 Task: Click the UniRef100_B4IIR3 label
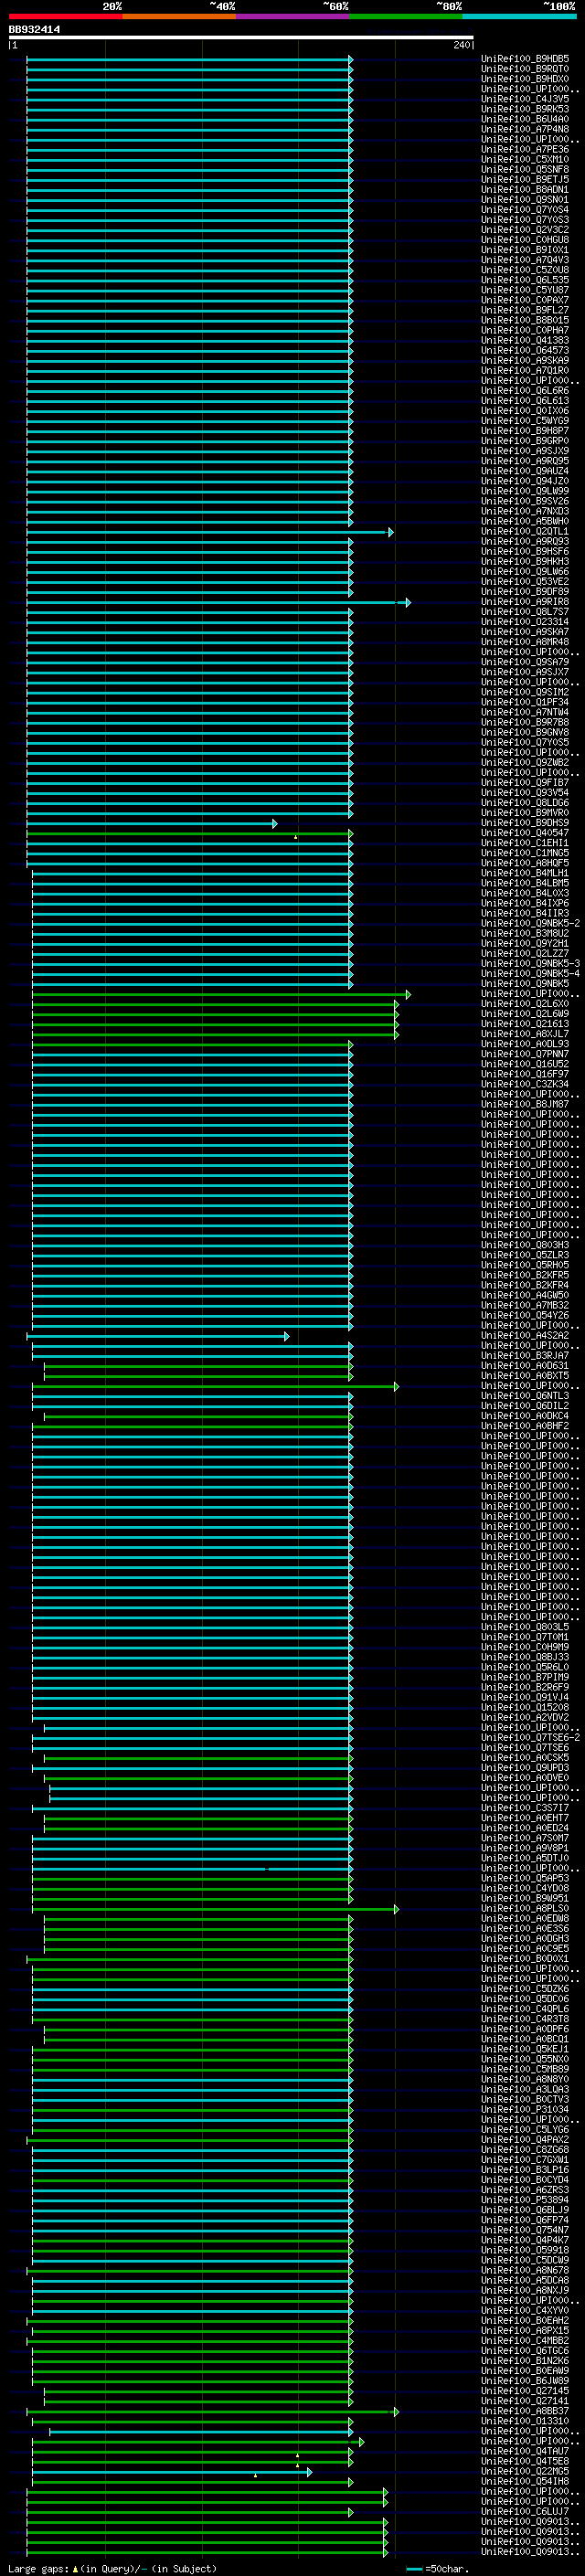pos(525,913)
